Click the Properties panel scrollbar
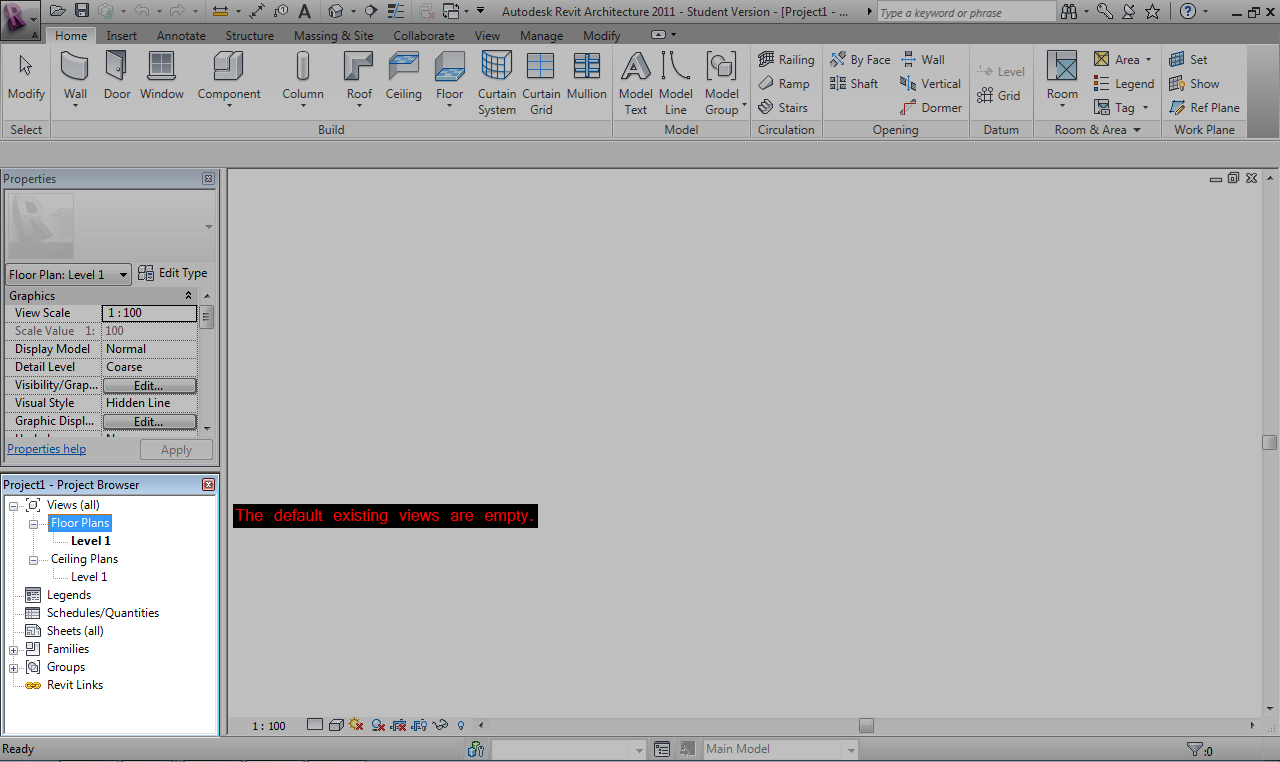This screenshot has height=762, width=1280. click(x=207, y=318)
